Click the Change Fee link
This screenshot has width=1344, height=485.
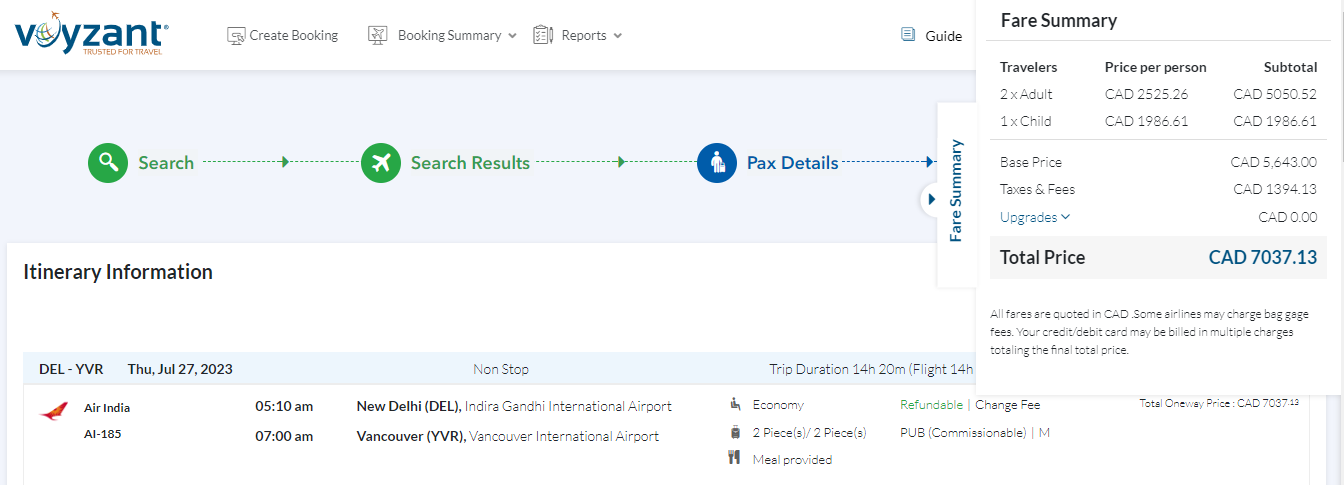1007,405
